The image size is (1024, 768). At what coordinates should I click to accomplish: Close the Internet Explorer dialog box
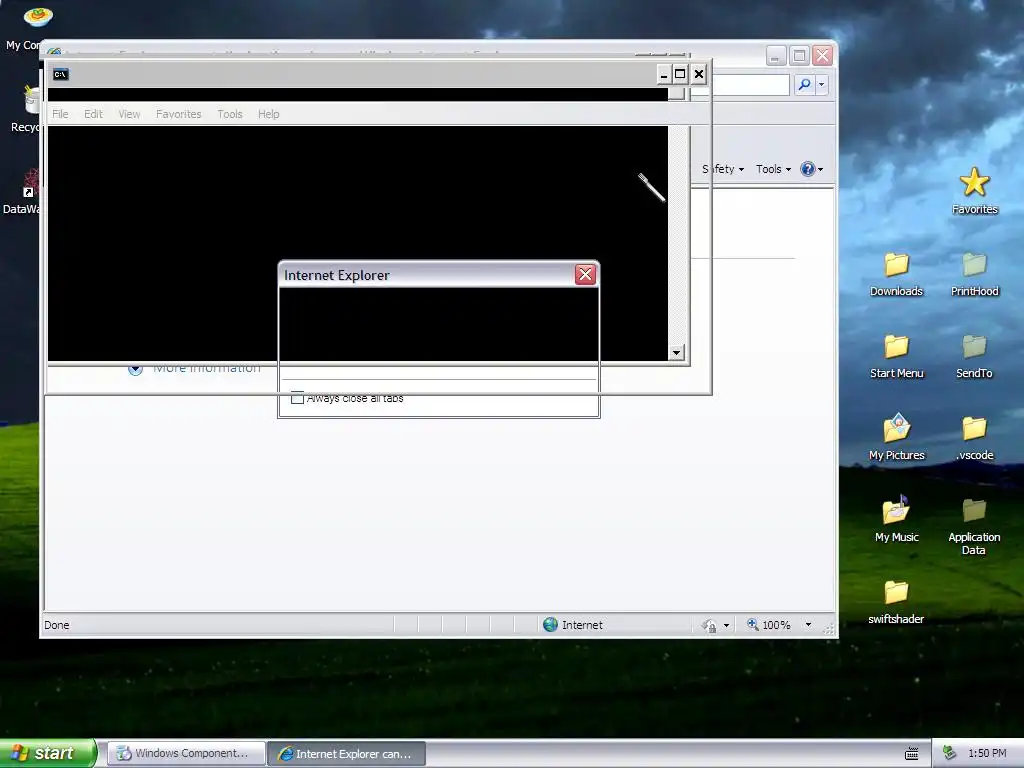pos(585,275)
